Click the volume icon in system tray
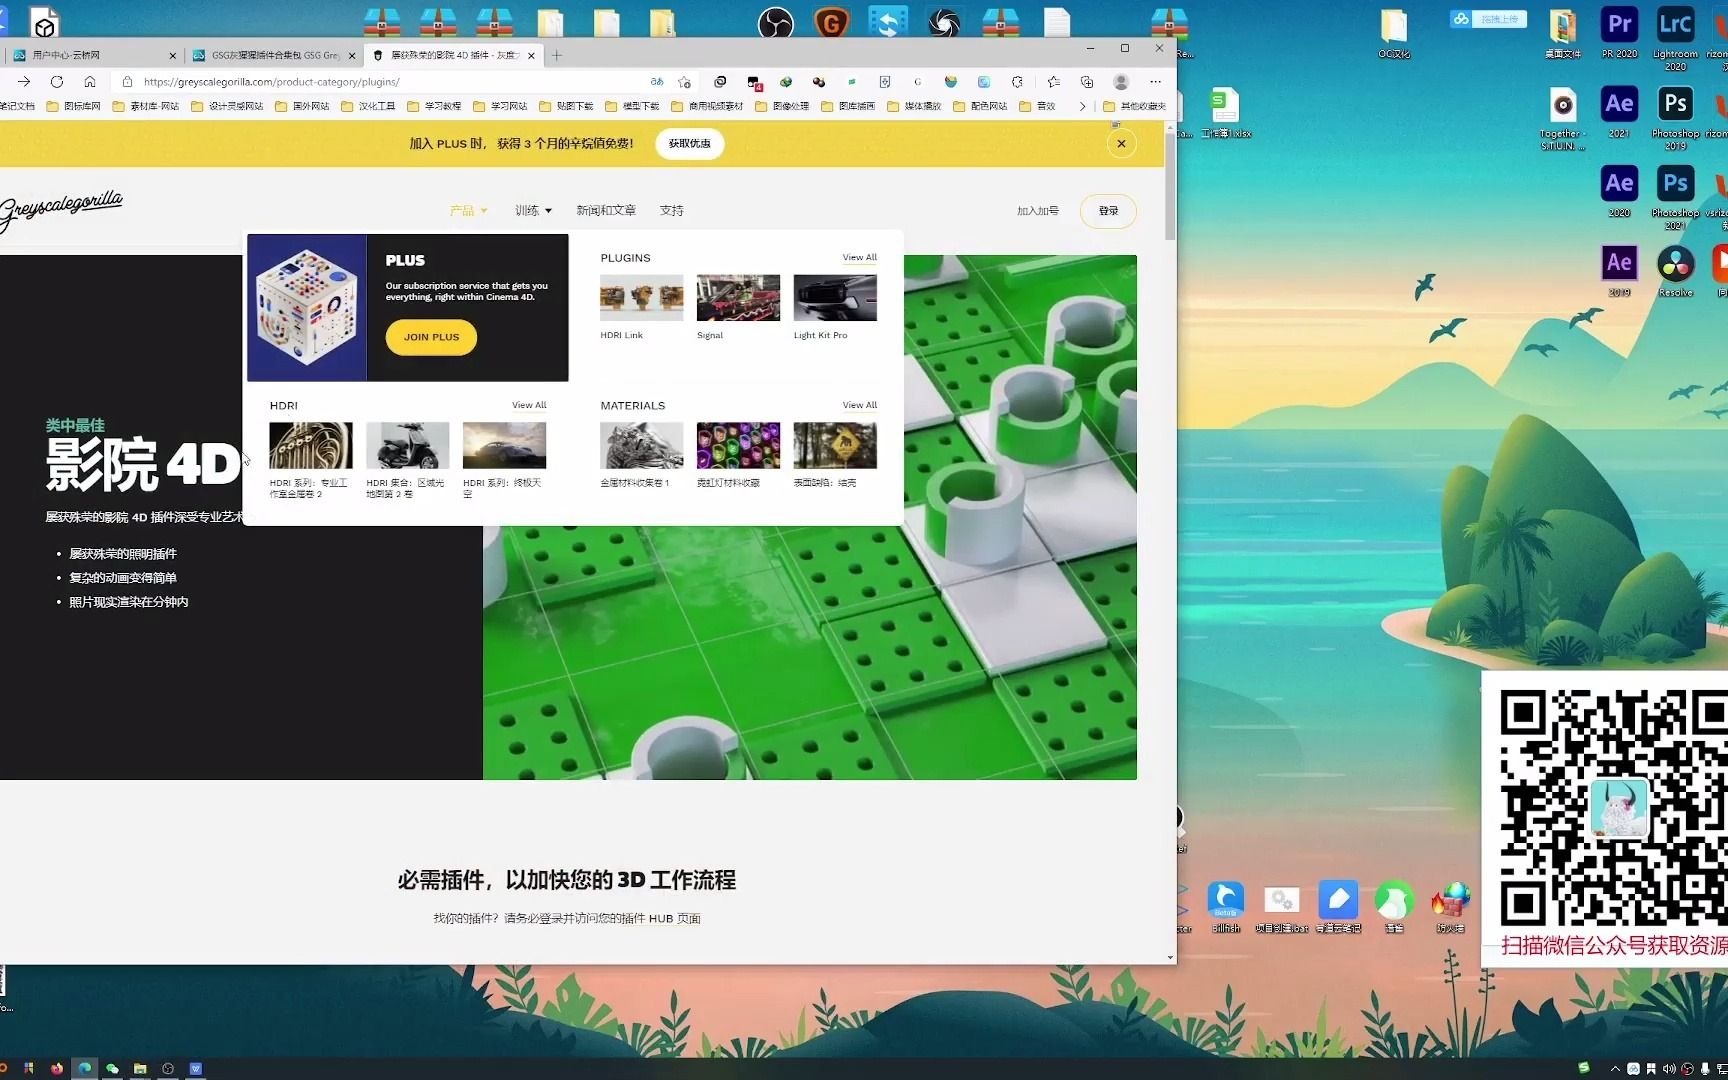The height and width of the screenshot is (1080, 1728). [1669, 1068]
